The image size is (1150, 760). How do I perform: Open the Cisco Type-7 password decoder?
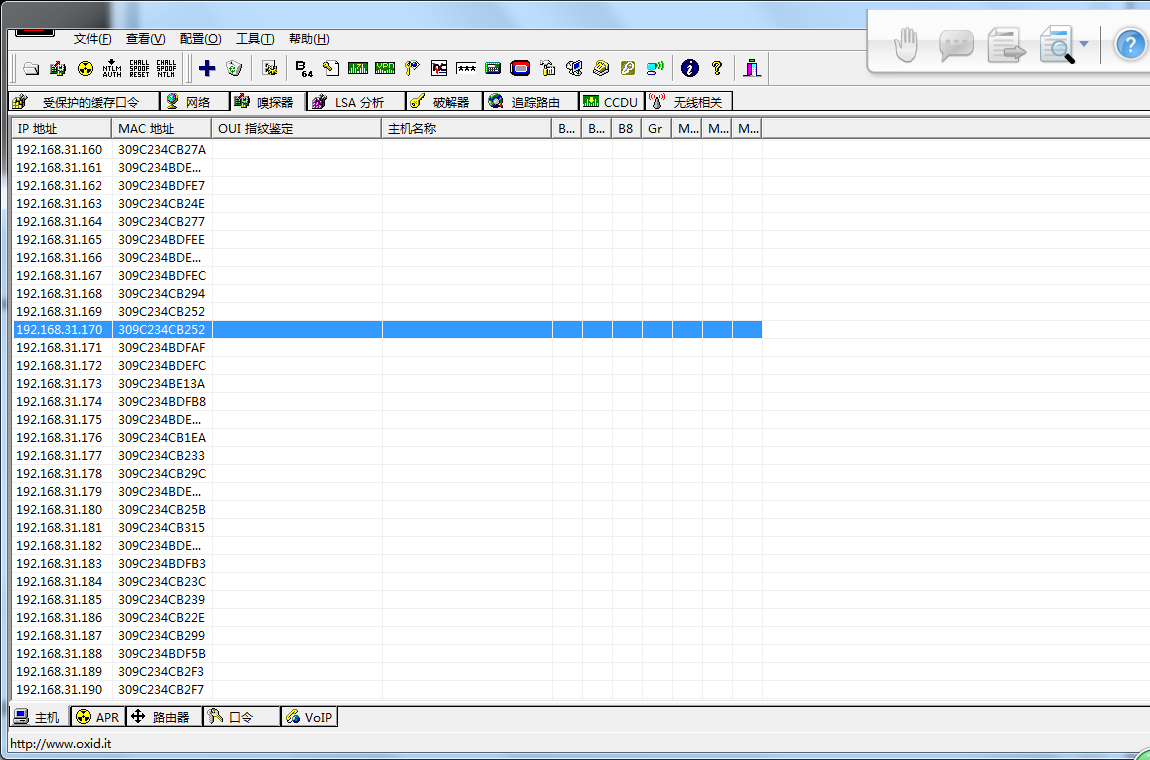[x=358, y=69]
